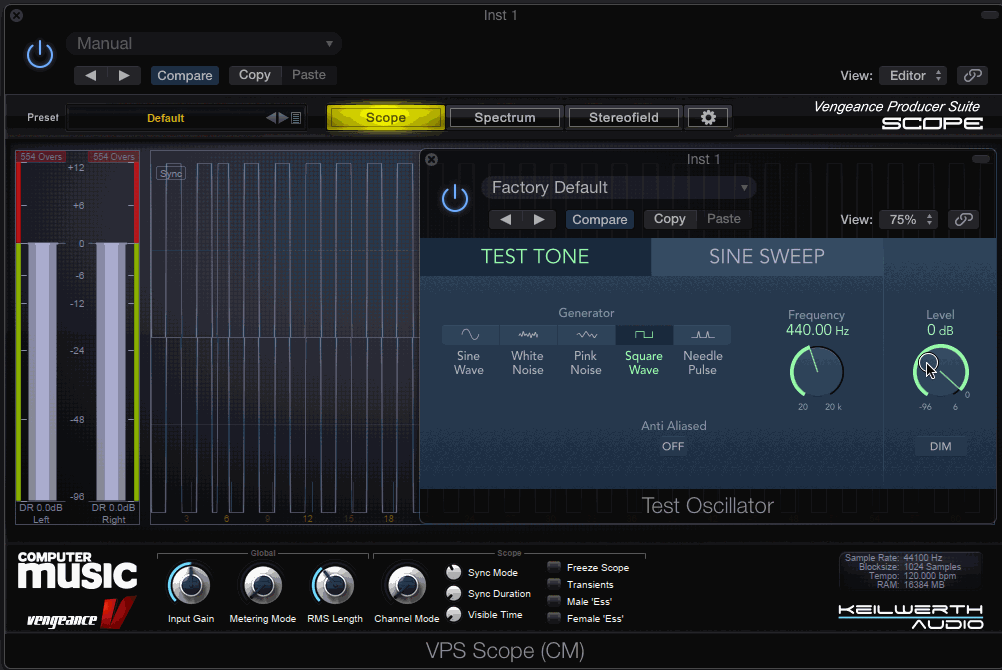Select the TEST TONE tab

[535, 256]
